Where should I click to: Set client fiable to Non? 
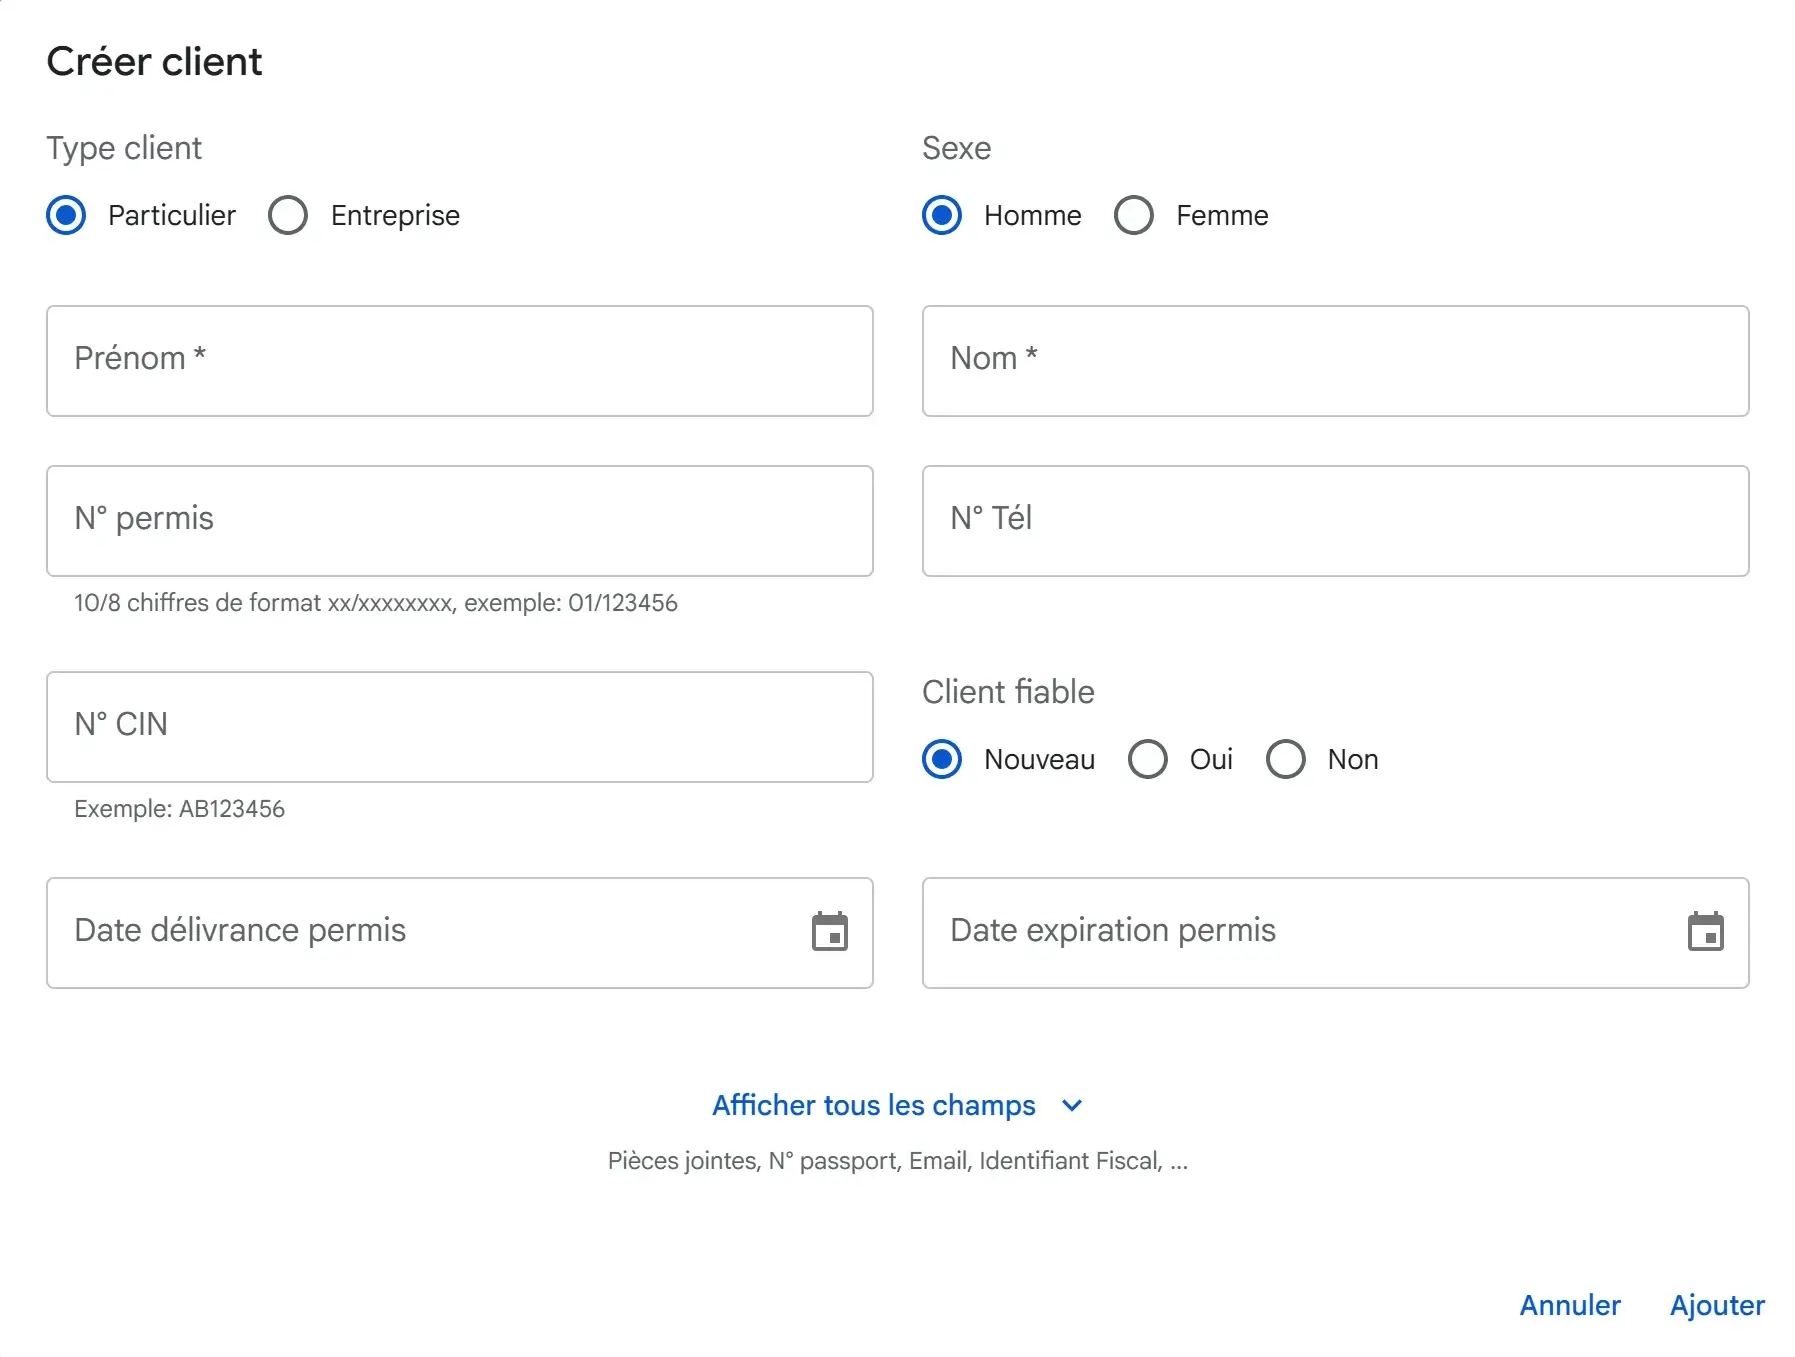1286,759
